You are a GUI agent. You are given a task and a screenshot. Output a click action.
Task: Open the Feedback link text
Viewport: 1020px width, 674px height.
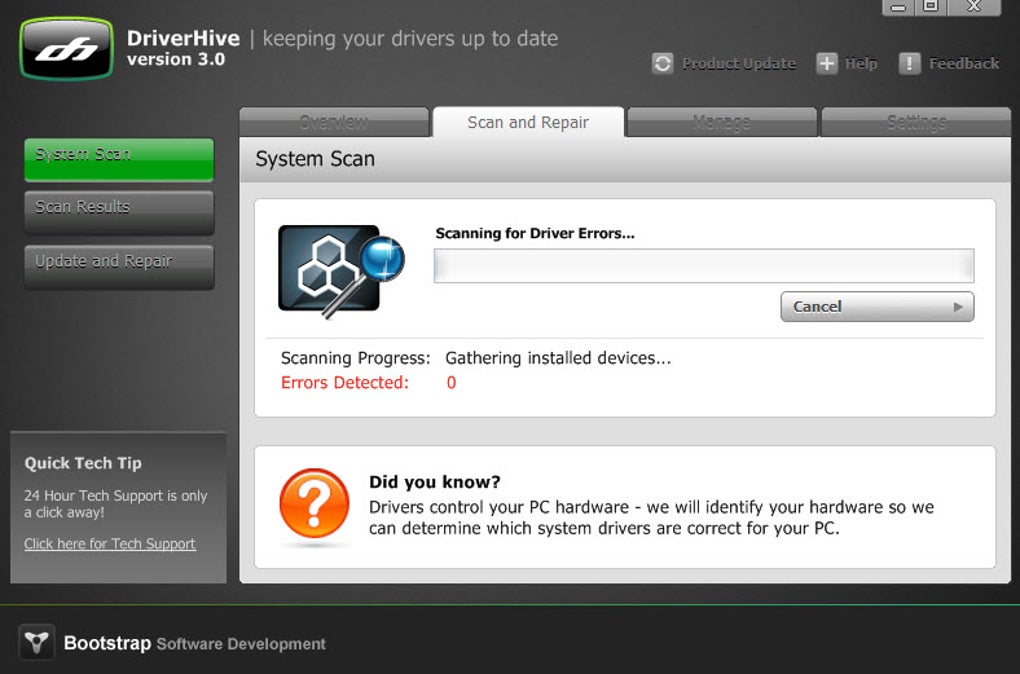[x=964, y=63]
